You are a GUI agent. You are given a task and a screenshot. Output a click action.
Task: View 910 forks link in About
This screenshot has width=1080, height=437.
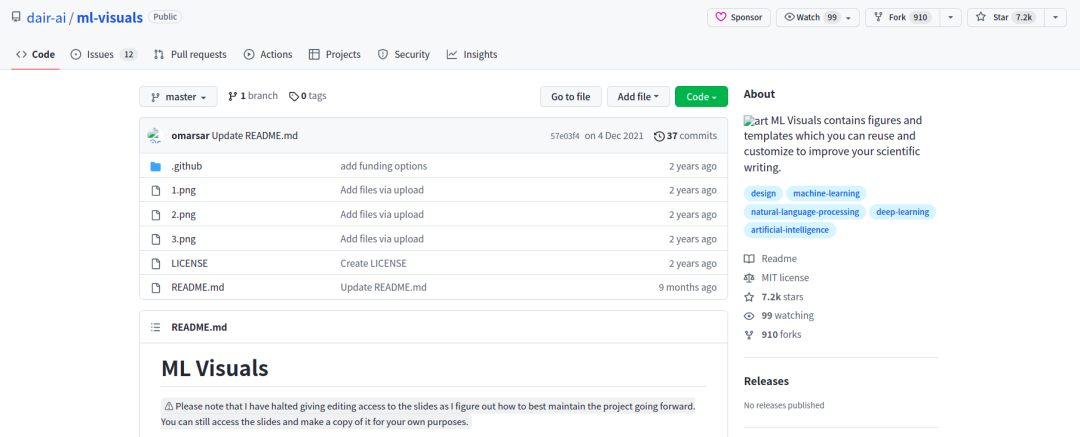pos(773,334)
